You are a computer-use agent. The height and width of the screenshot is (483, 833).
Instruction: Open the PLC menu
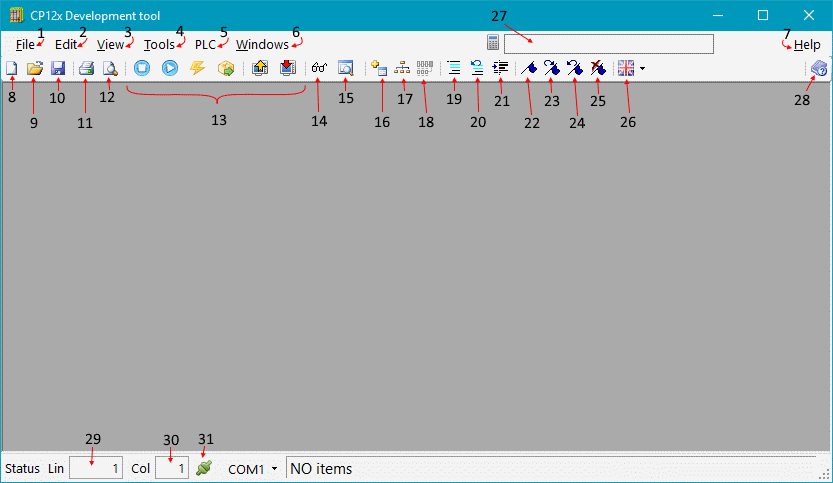pos(205,45)
